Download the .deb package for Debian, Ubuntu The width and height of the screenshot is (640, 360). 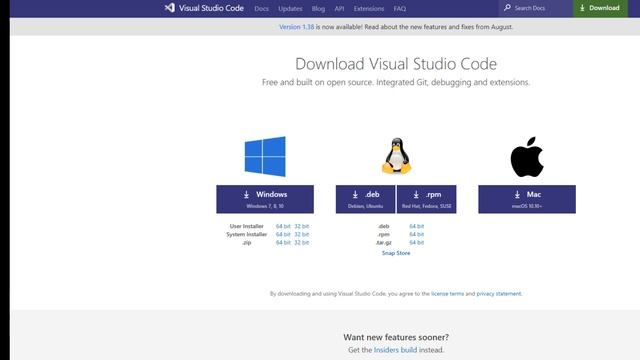[365, 199]
